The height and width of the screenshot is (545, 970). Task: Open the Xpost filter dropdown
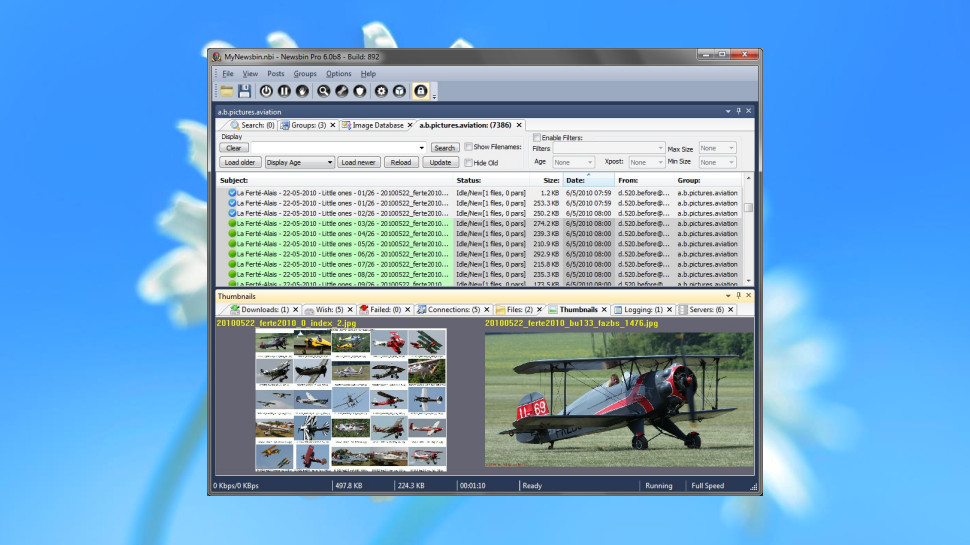[645, 162]
